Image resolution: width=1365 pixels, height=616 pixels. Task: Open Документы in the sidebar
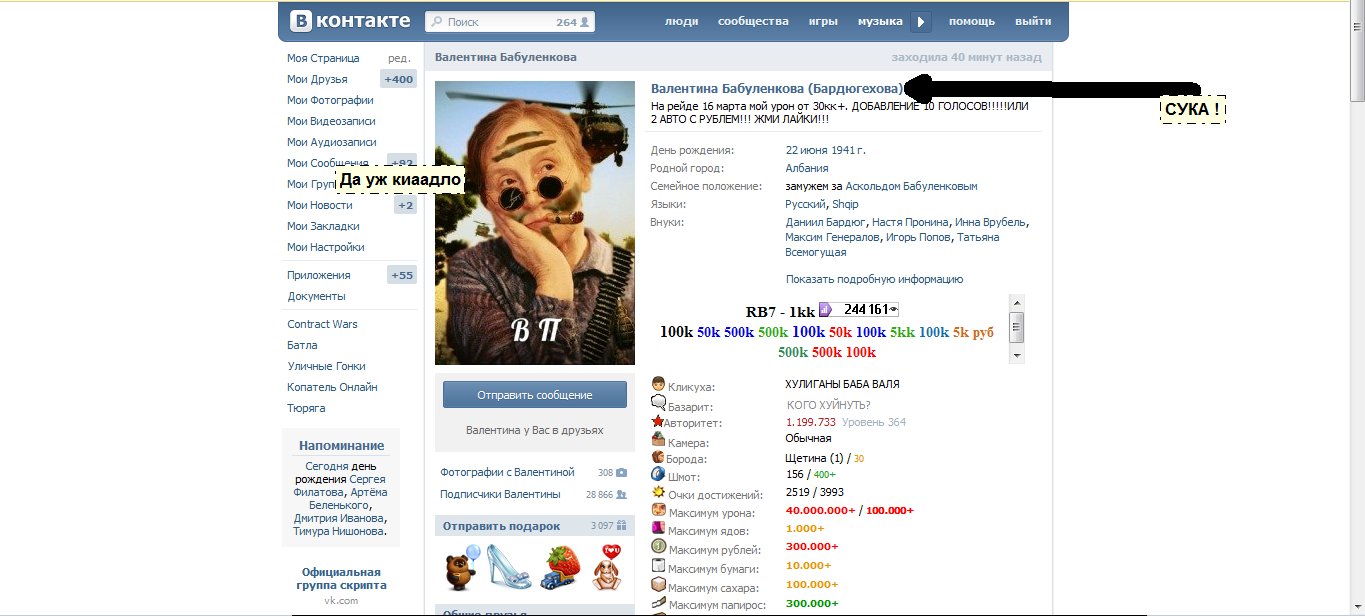coord(317,296)
